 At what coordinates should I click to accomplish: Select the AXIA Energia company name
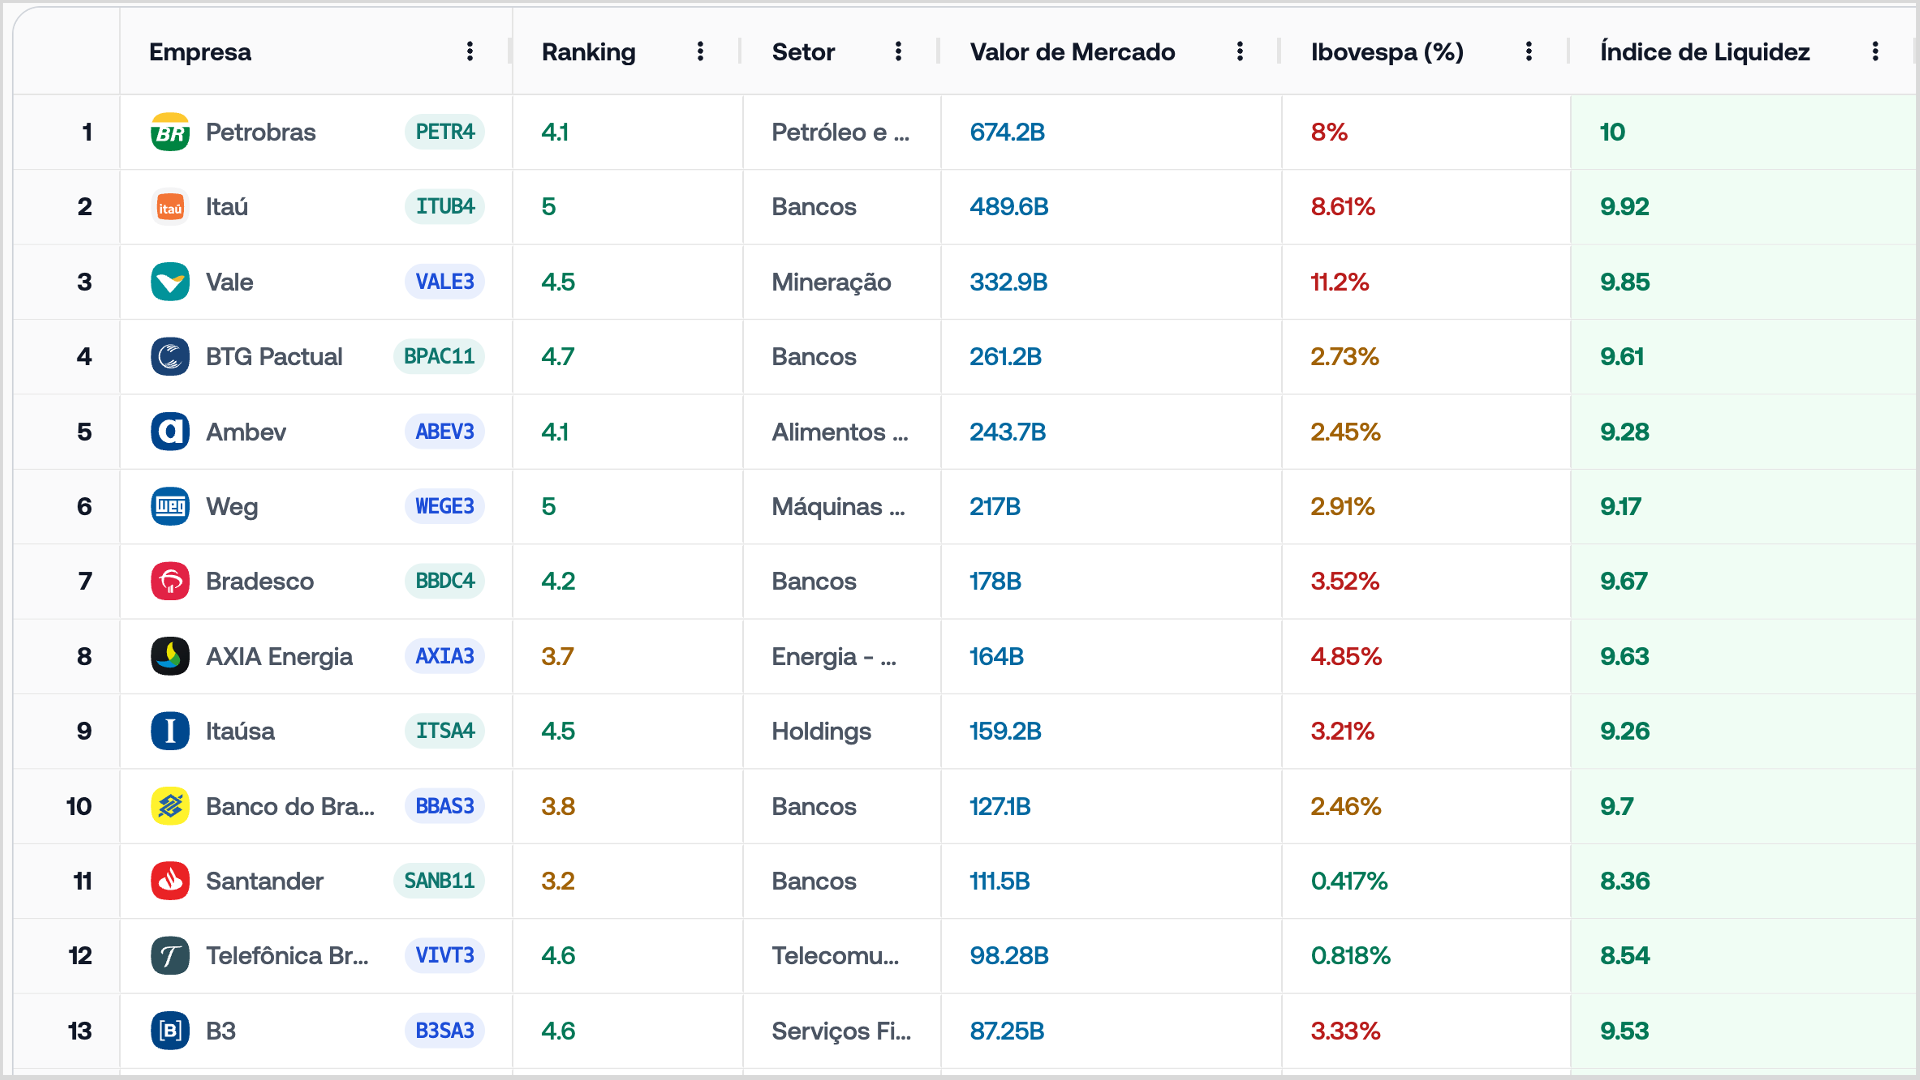(x=279, y=657)
